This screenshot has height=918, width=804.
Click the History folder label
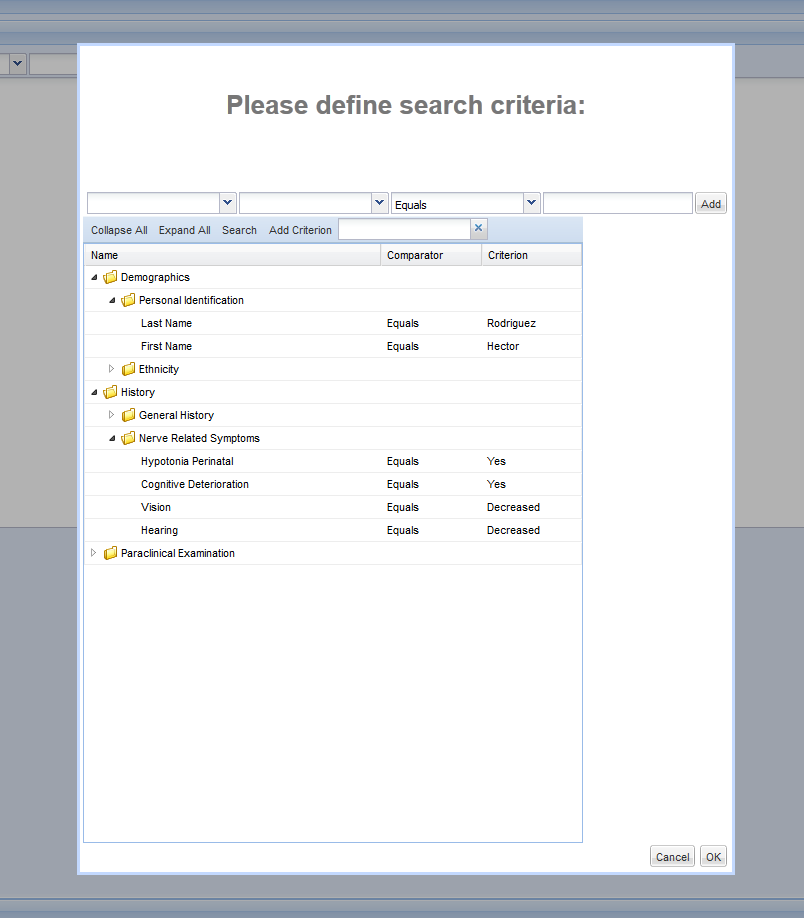point(138,392)
